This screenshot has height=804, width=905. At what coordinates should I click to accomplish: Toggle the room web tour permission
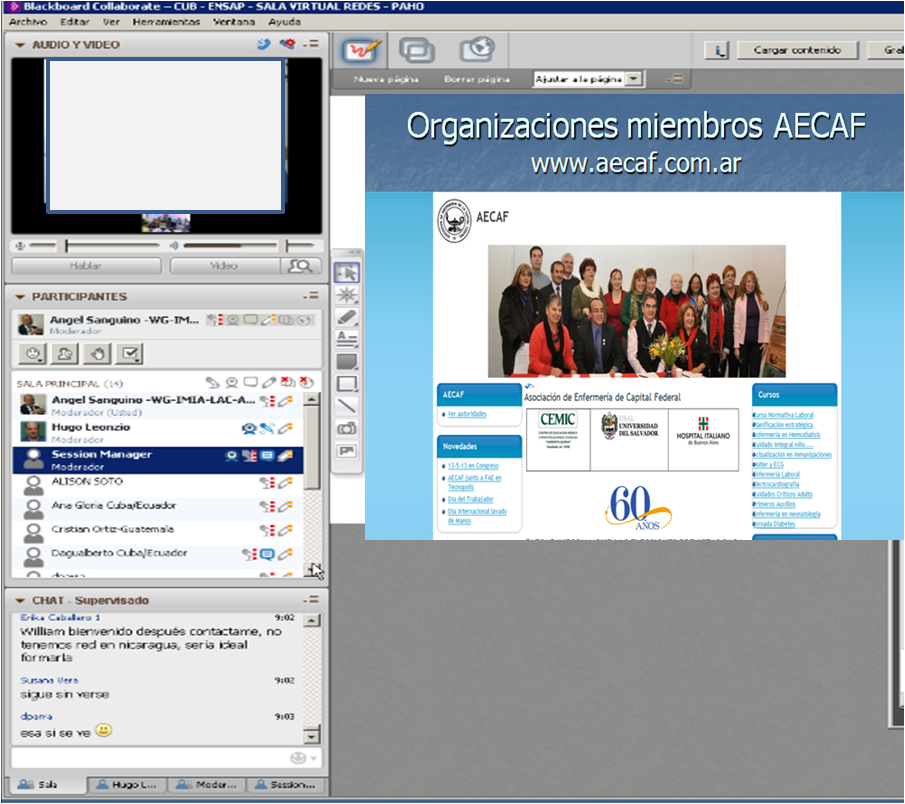(x=307, y=383)
